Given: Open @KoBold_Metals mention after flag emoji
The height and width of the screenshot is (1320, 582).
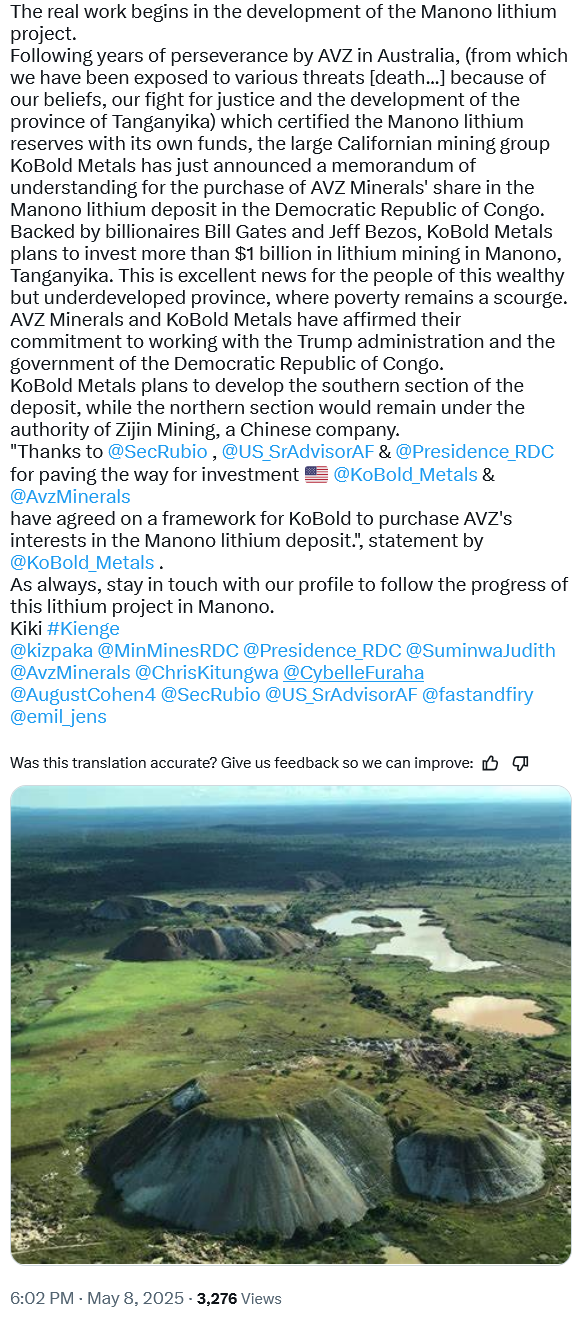Looking at the screenshot, I should pyautogui.click(x=405, y=474).
